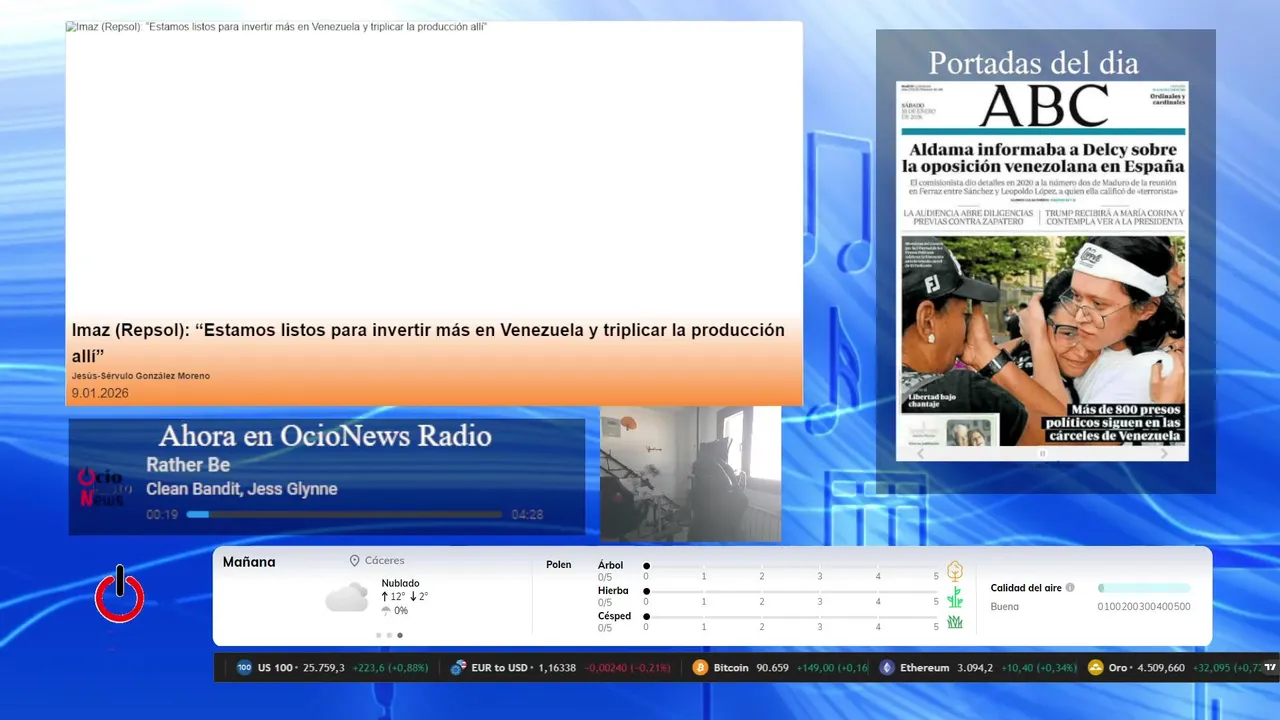Click the red power button icon
Viewport: 1280px width, 720px height.
coord(120,594)
